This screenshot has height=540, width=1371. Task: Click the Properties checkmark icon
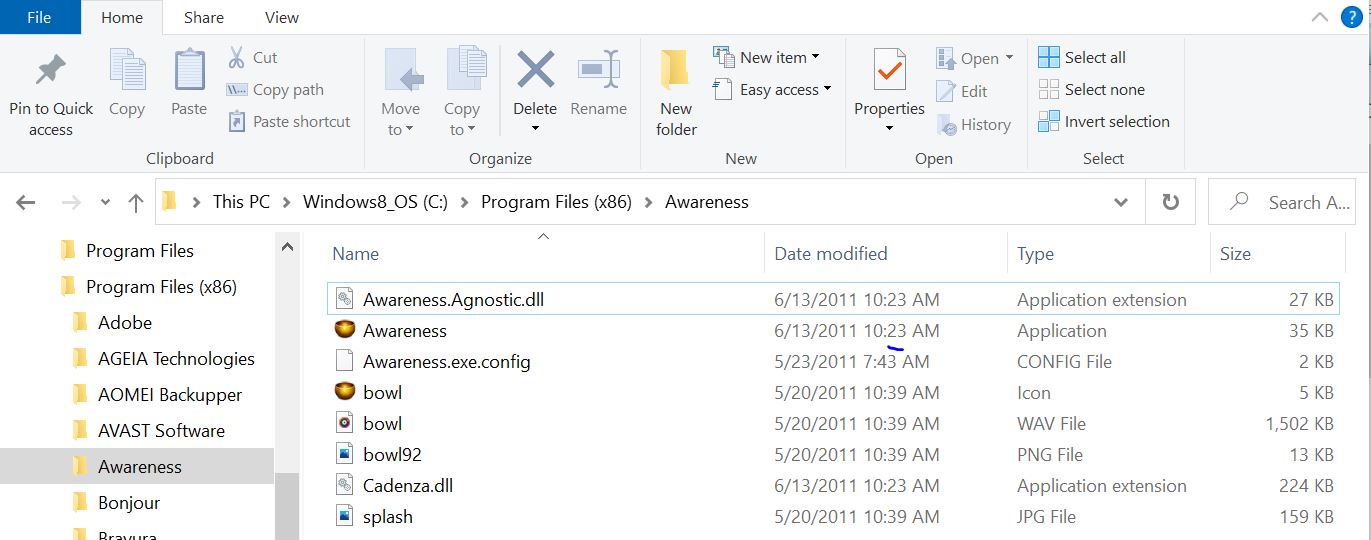point(889,72)
